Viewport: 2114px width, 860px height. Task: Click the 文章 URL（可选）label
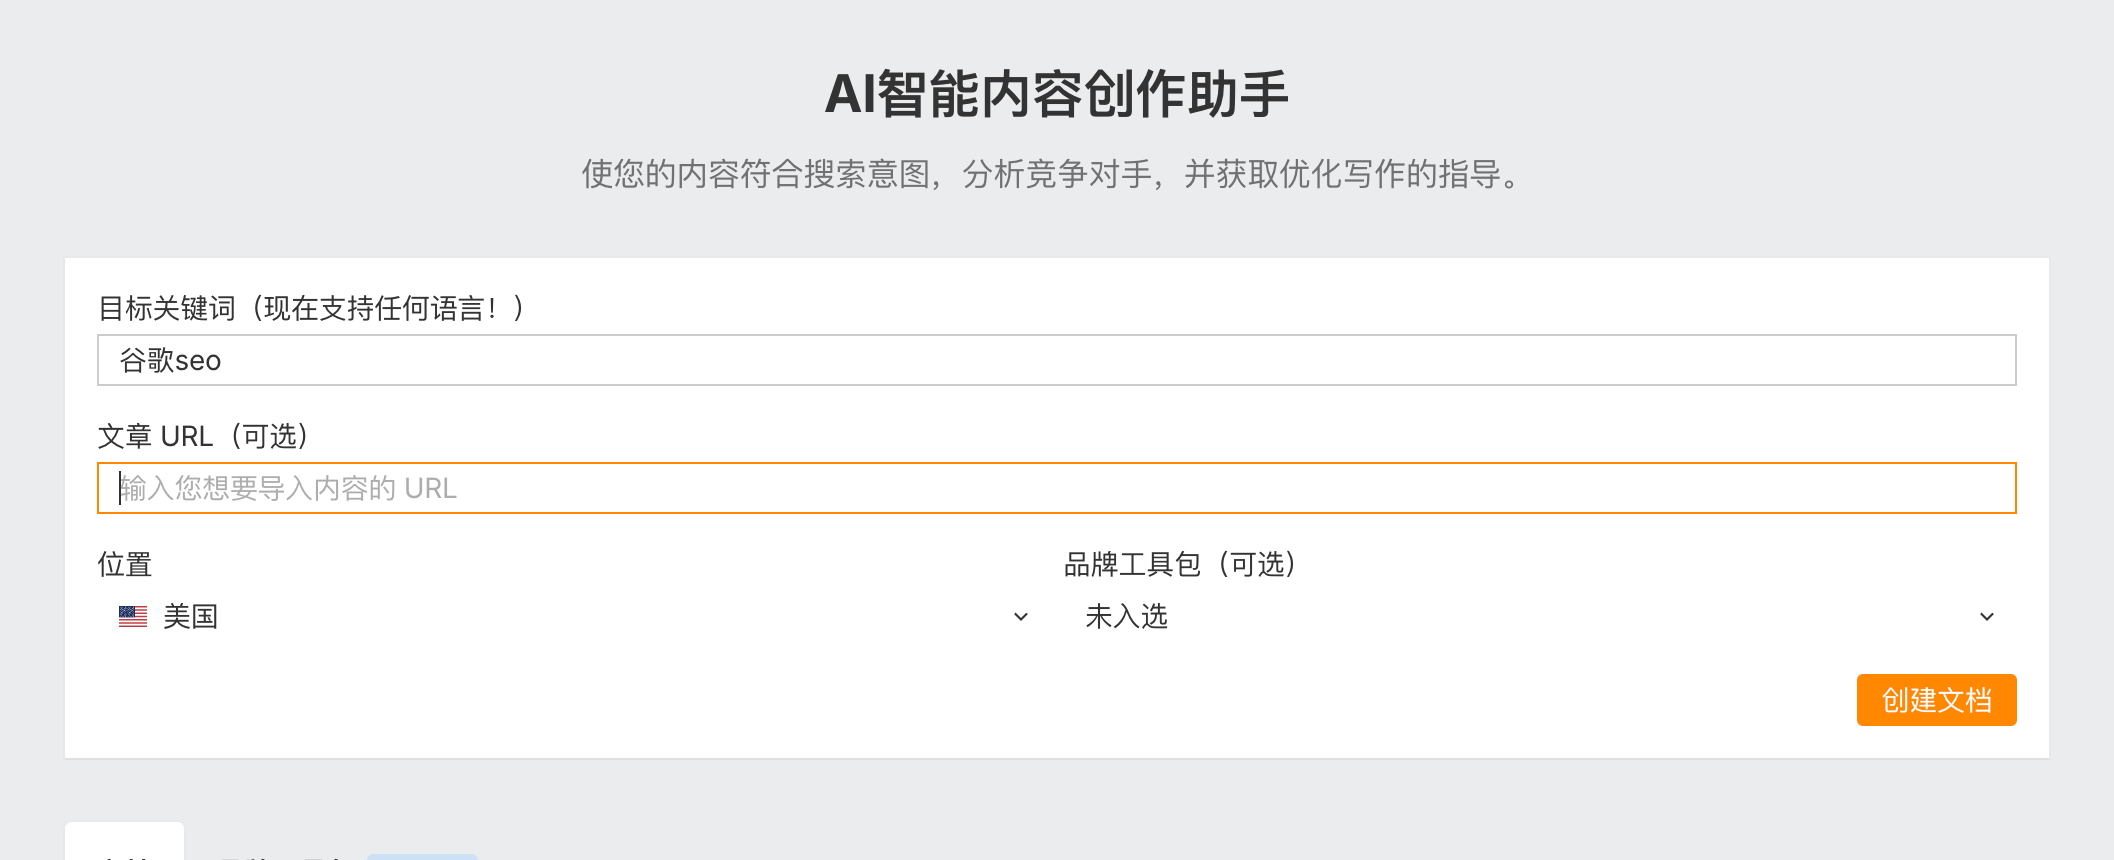(x=203, y=436)
